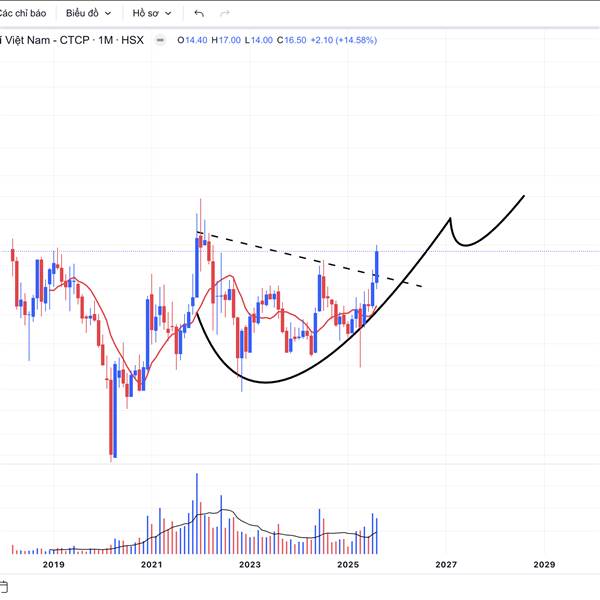
Task: Click the change value +2.10 (+14.58%)
Action: click(x=344, y=40)
